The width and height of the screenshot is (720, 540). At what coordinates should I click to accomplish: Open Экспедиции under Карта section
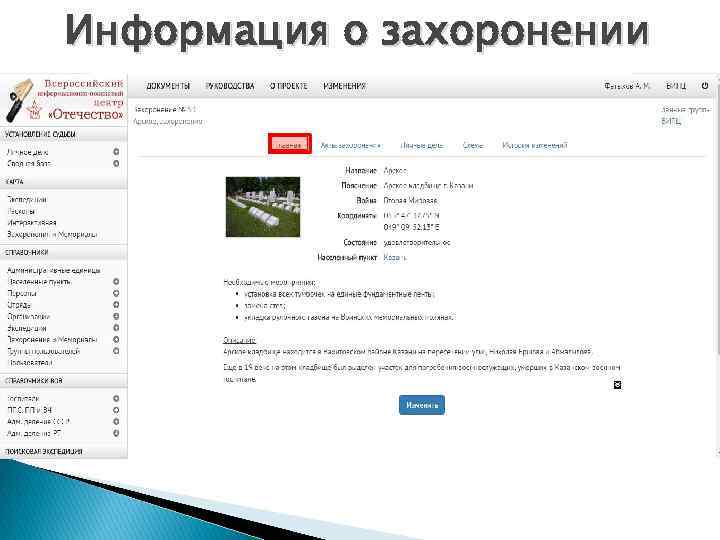tap(27, 200)
